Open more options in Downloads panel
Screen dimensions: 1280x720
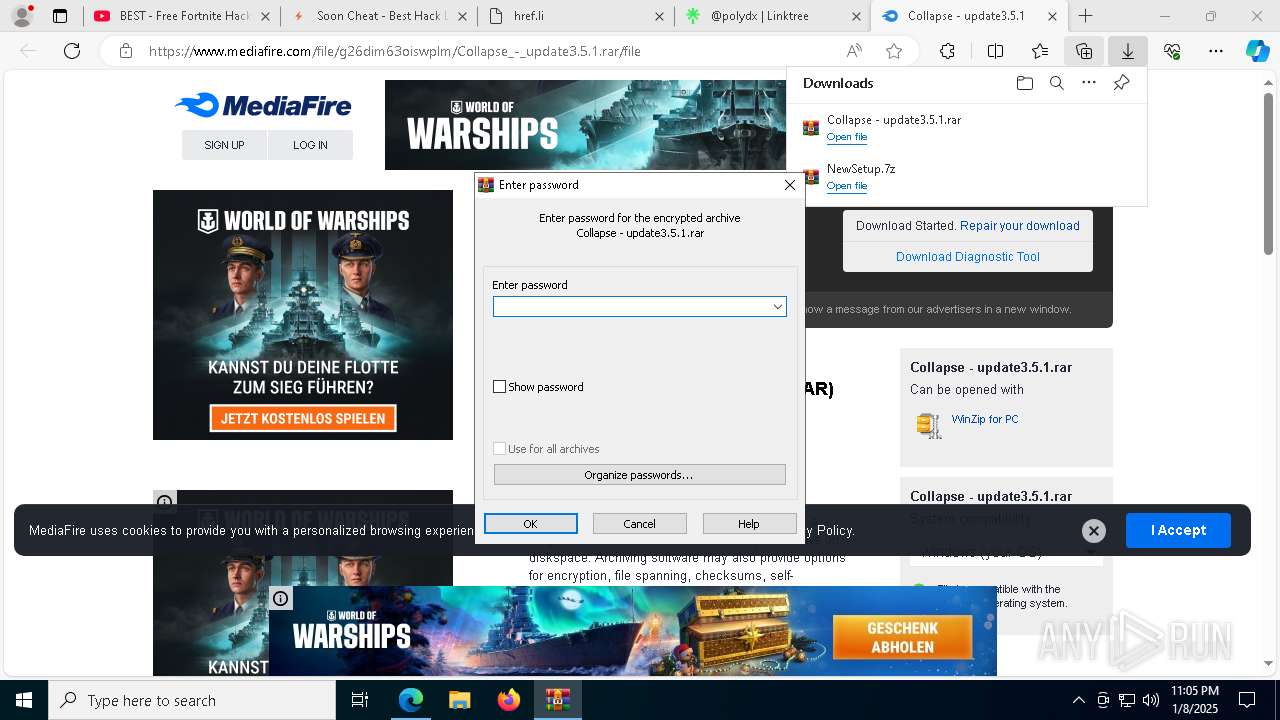(1089, 83)
